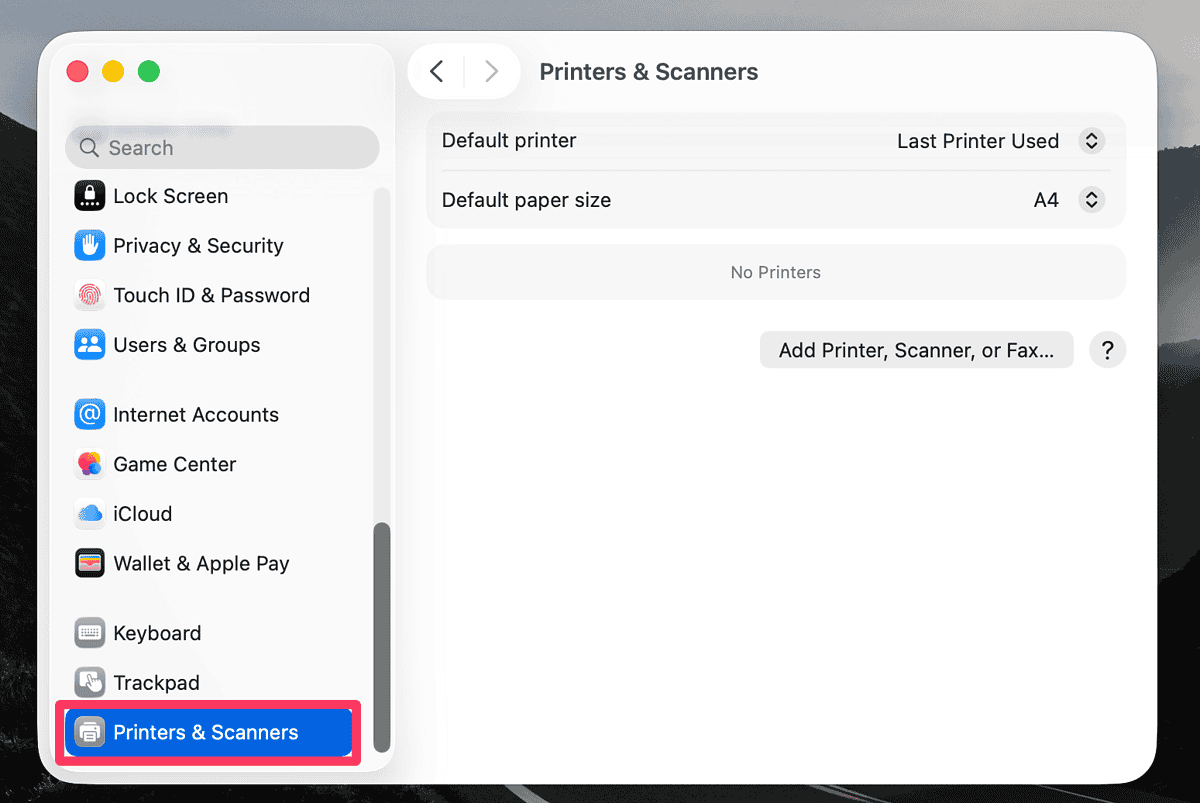
Task: Select the Lock Screen sidebar icon
Action: coord(89,196)
